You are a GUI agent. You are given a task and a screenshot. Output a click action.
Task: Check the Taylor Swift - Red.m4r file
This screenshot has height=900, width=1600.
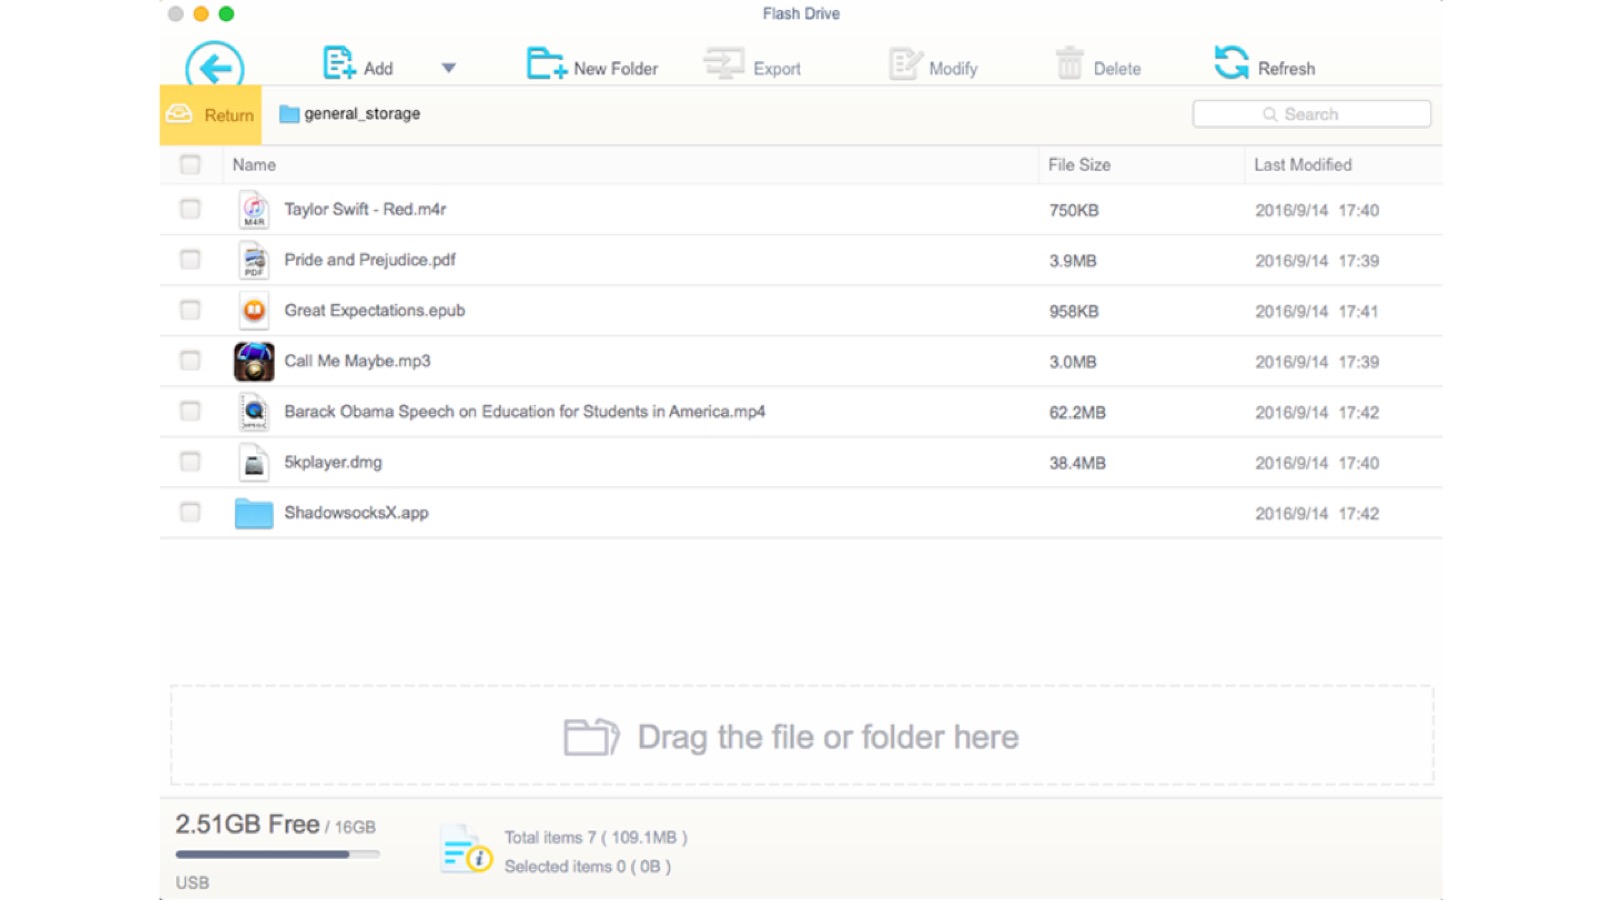[190, 209]
